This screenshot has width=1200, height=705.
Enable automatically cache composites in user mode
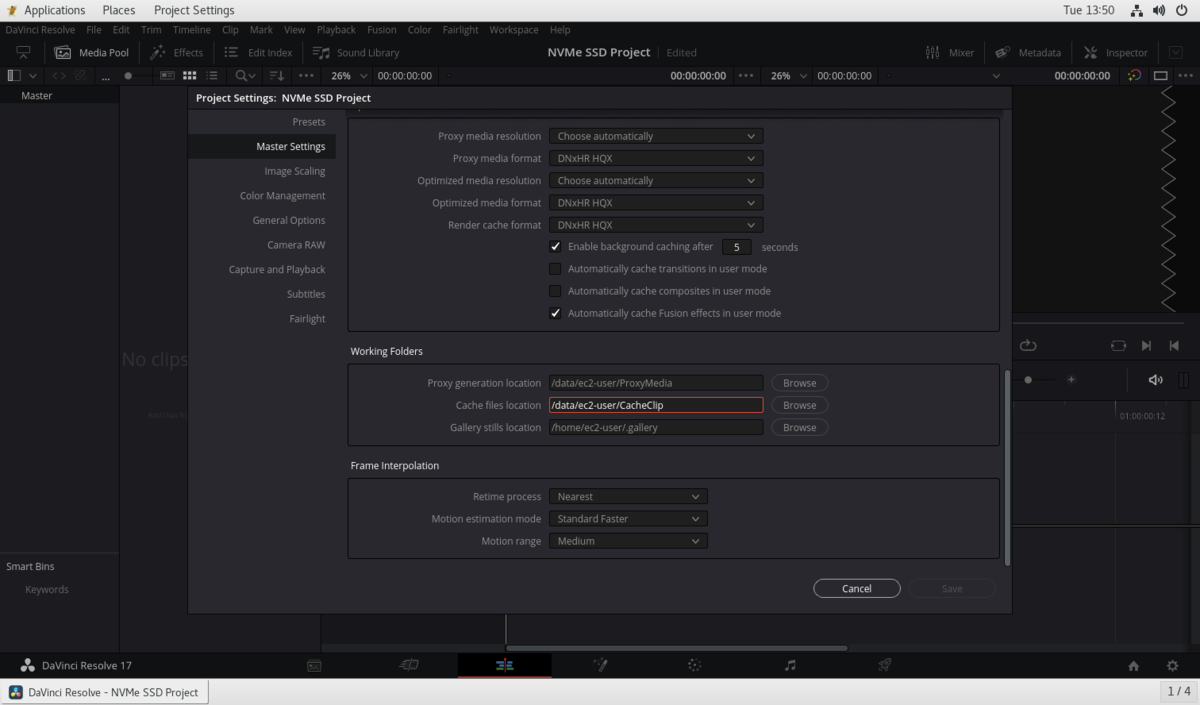(x=555, y=291)
